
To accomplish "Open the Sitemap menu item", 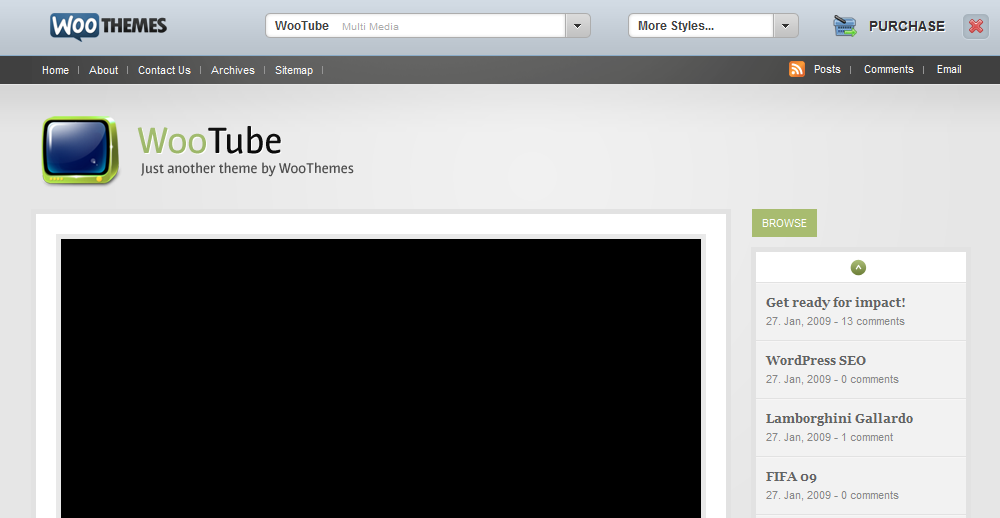I will coord(294,70).
